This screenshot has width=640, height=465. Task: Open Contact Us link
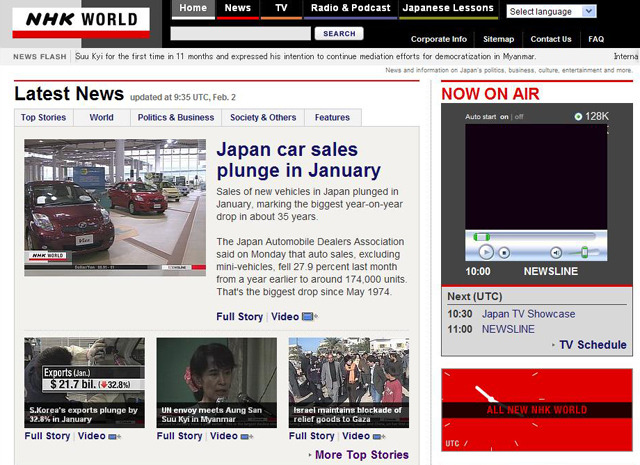tap(551, 39)
